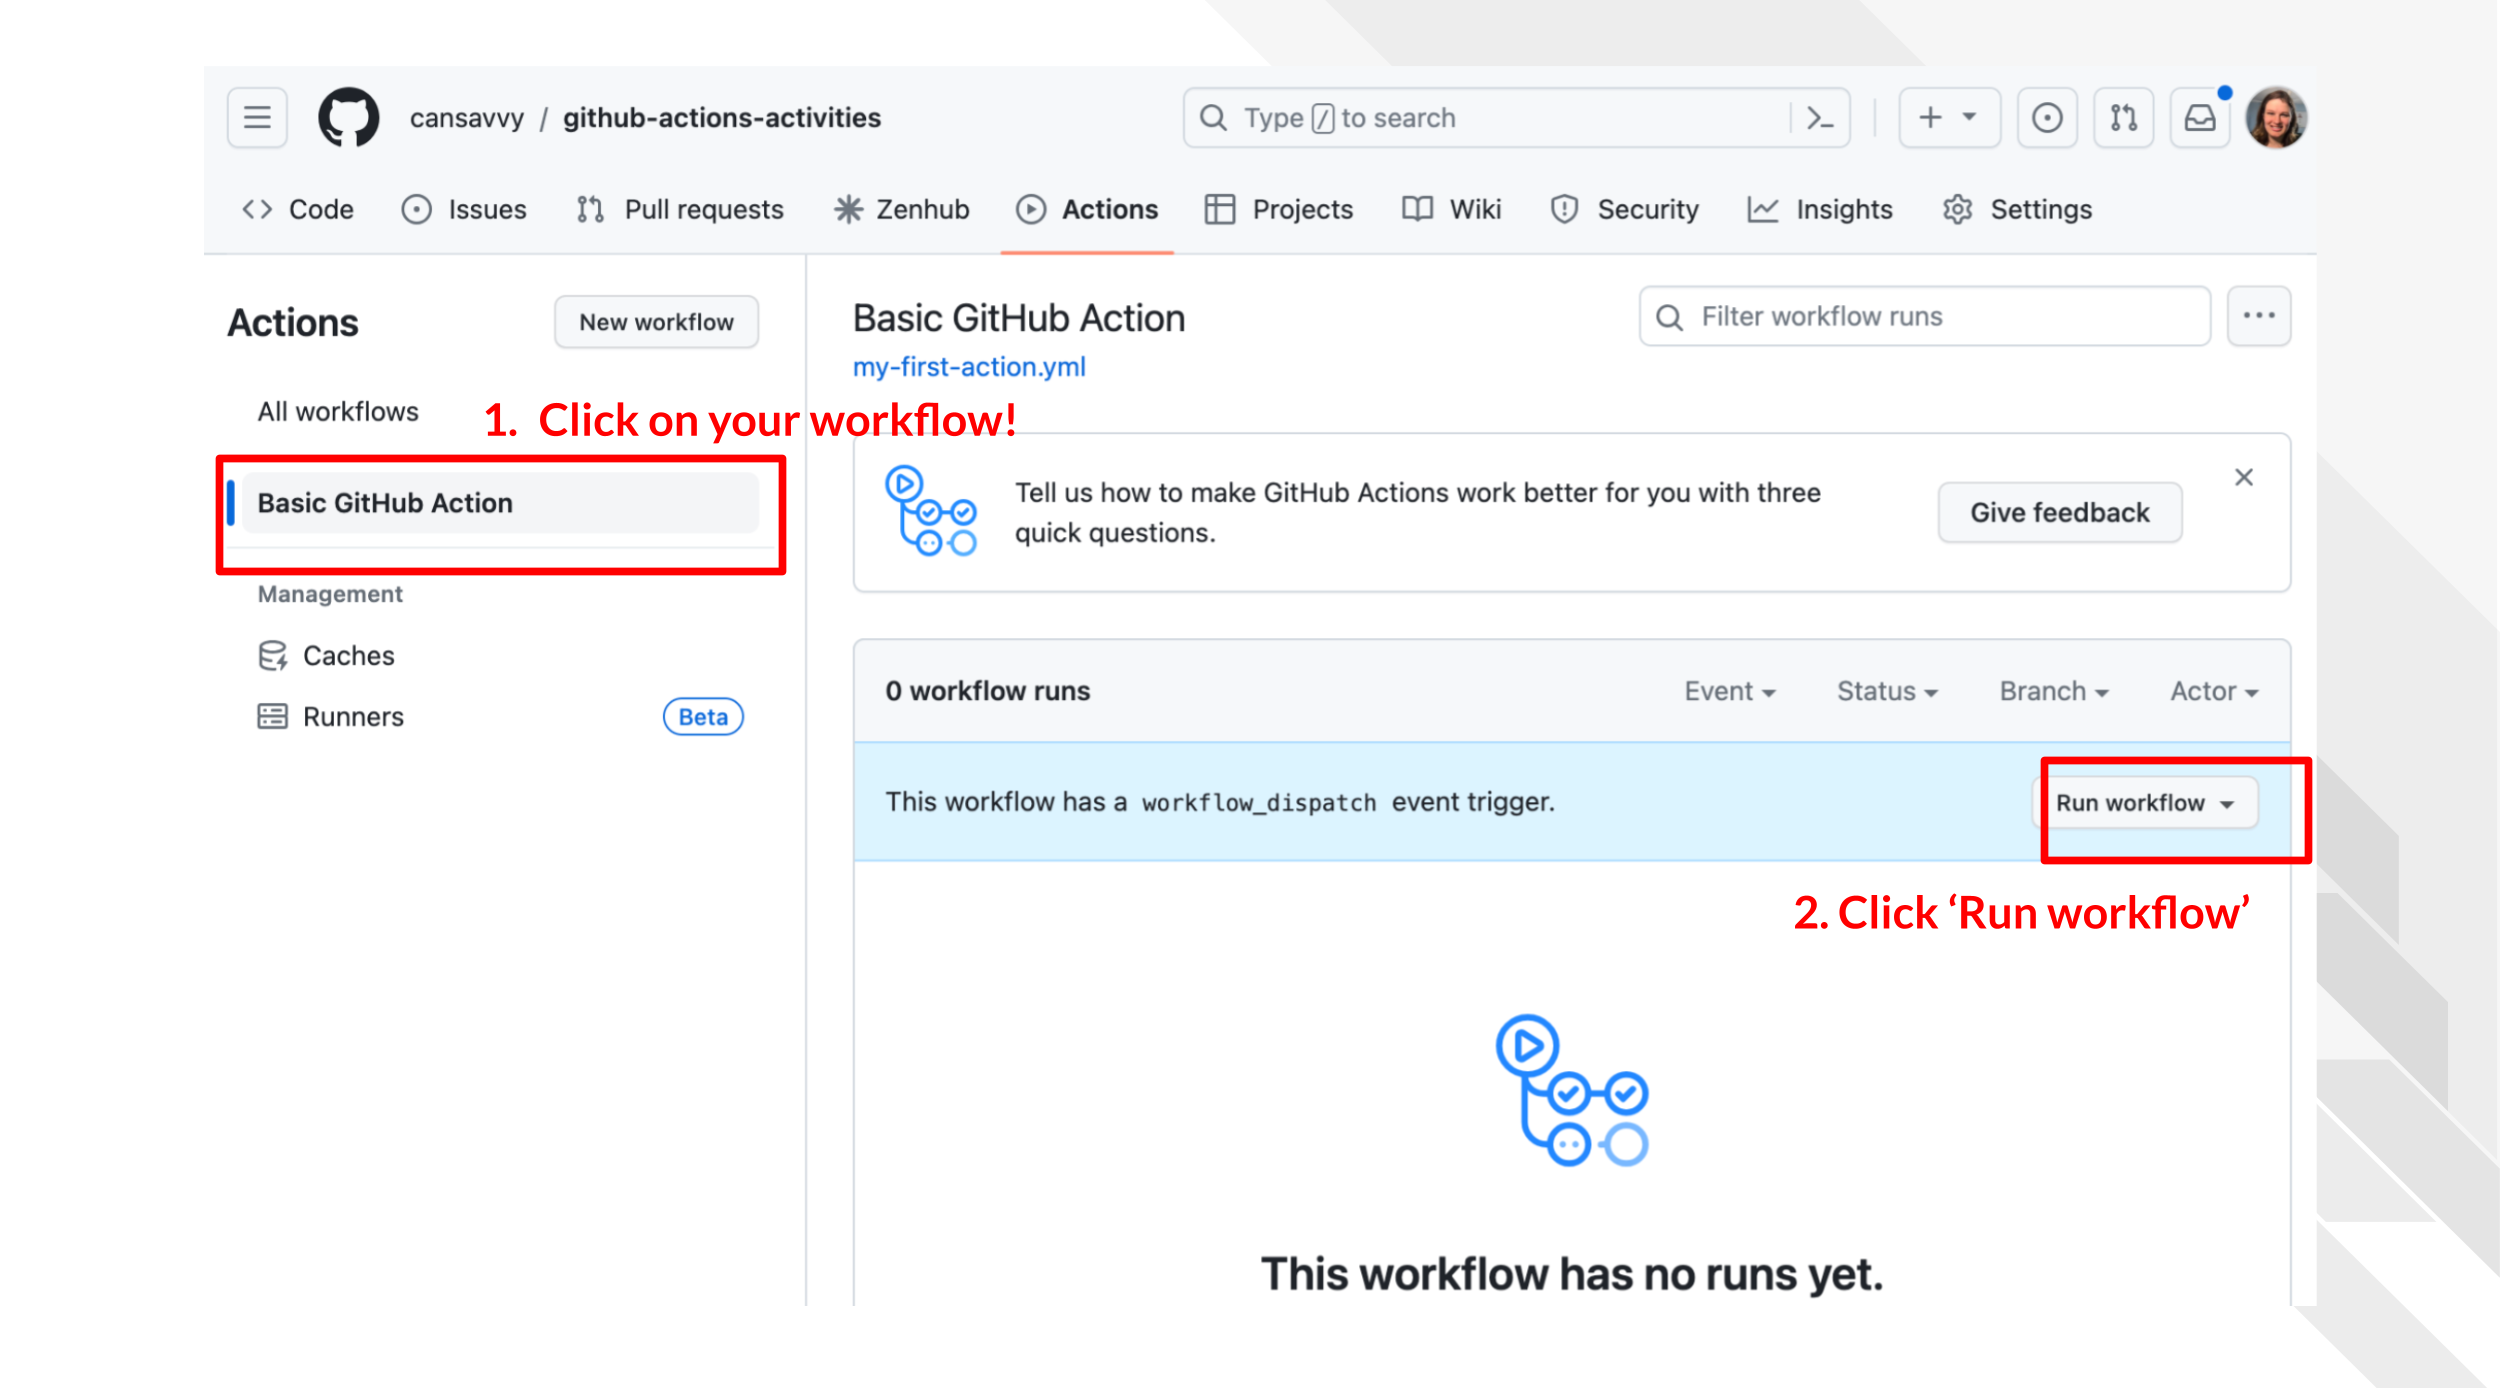The image size is (2500, 1388).
Task: Expand the create-new dropdown caret
Action: pos(1969,118)
